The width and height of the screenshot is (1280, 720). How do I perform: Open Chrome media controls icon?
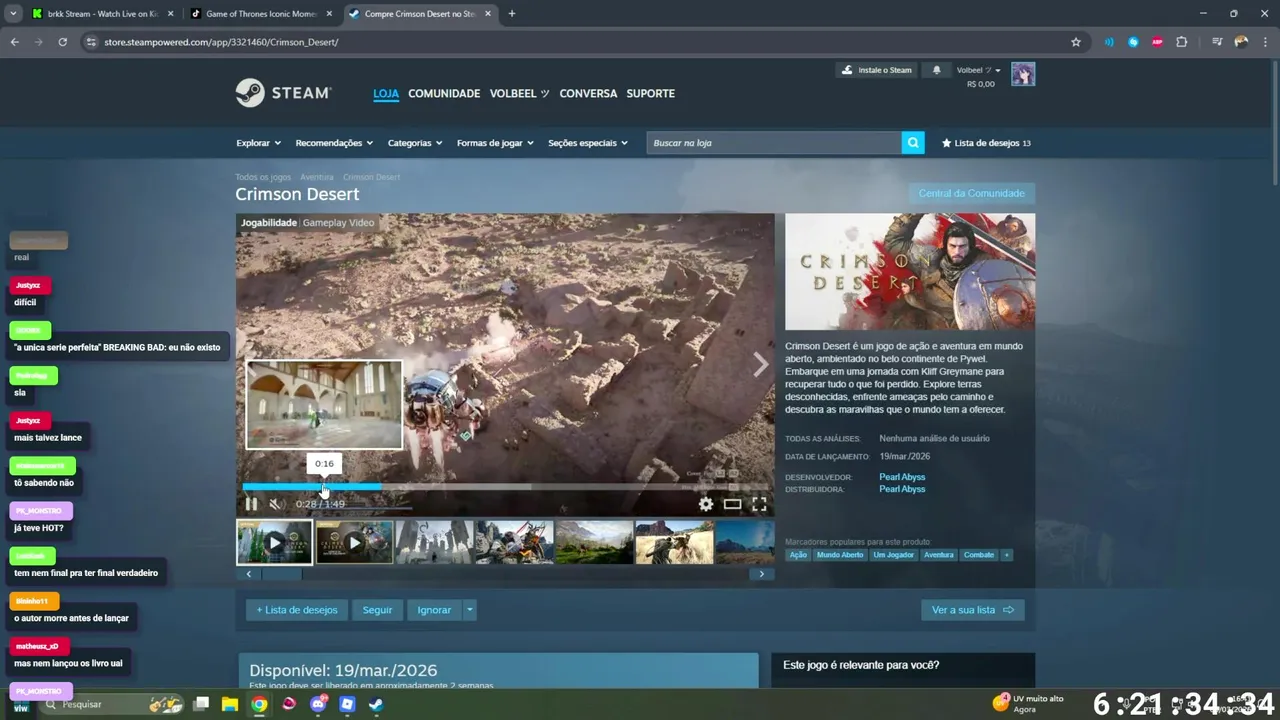[1217, 42]
